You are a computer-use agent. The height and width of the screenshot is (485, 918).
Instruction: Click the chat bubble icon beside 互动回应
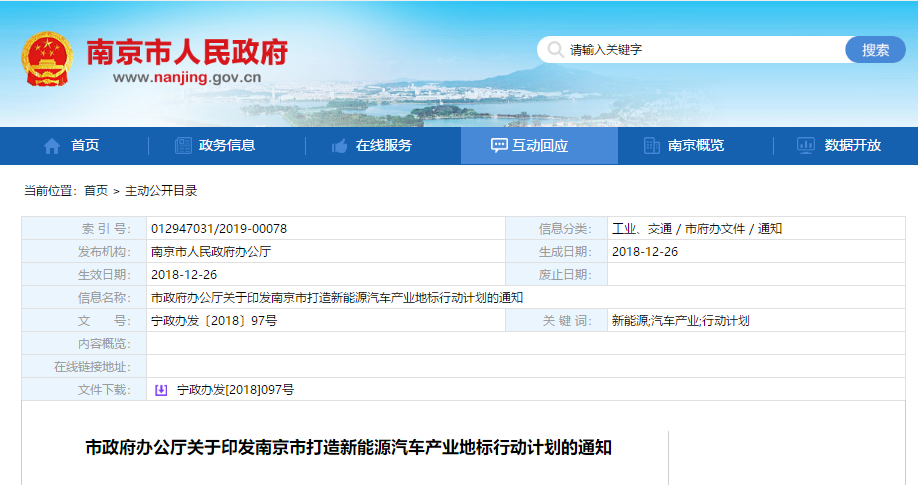pos(499,146)
